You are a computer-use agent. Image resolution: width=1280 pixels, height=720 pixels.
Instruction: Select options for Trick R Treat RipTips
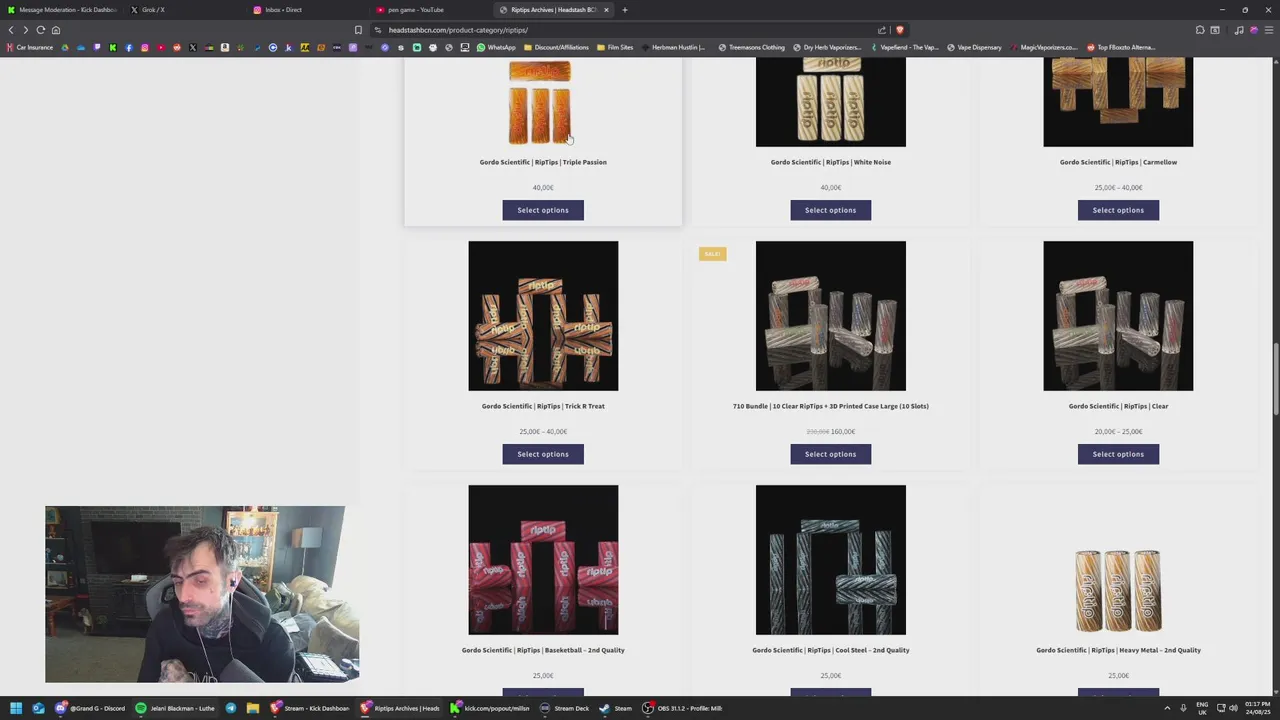click(x=543, y=454)
